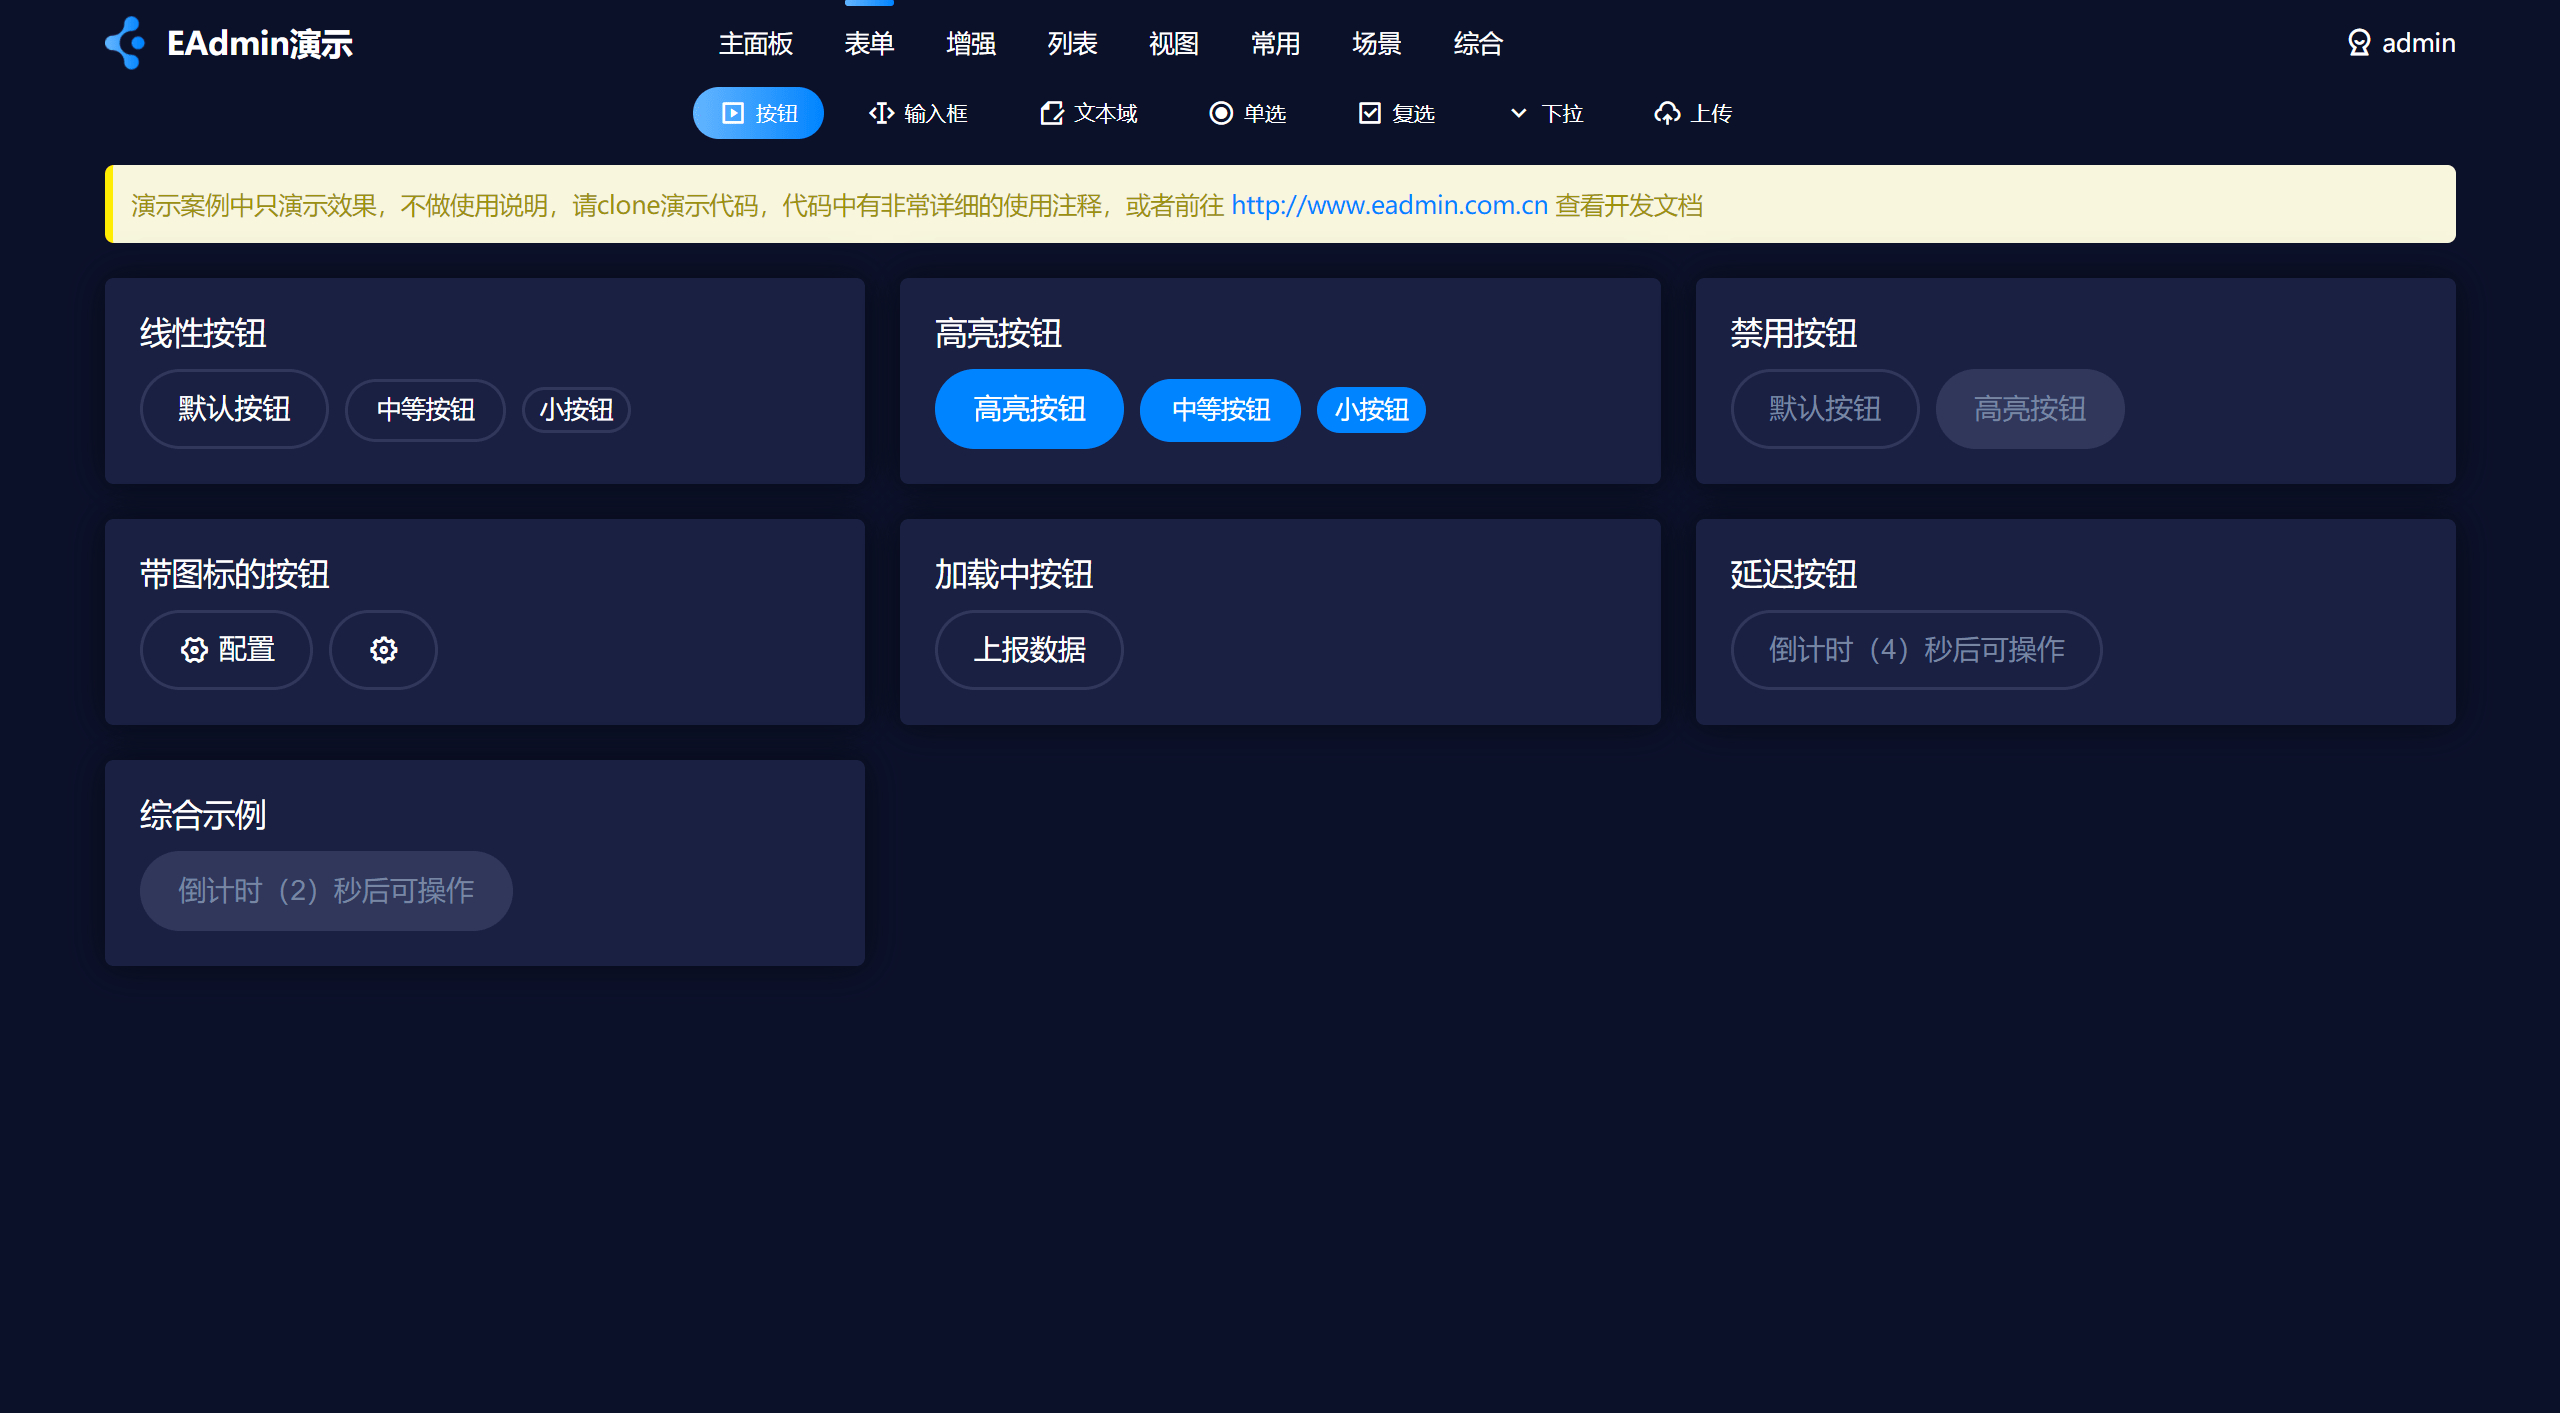Click the gear icon on 配置 button
Screen dimensions: 2560x1413
pos(194,650)
